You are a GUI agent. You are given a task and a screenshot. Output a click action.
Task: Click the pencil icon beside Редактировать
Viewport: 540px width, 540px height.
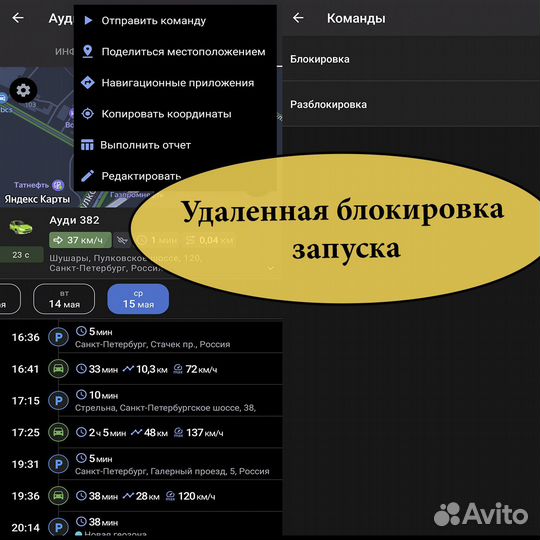(87, 176)
